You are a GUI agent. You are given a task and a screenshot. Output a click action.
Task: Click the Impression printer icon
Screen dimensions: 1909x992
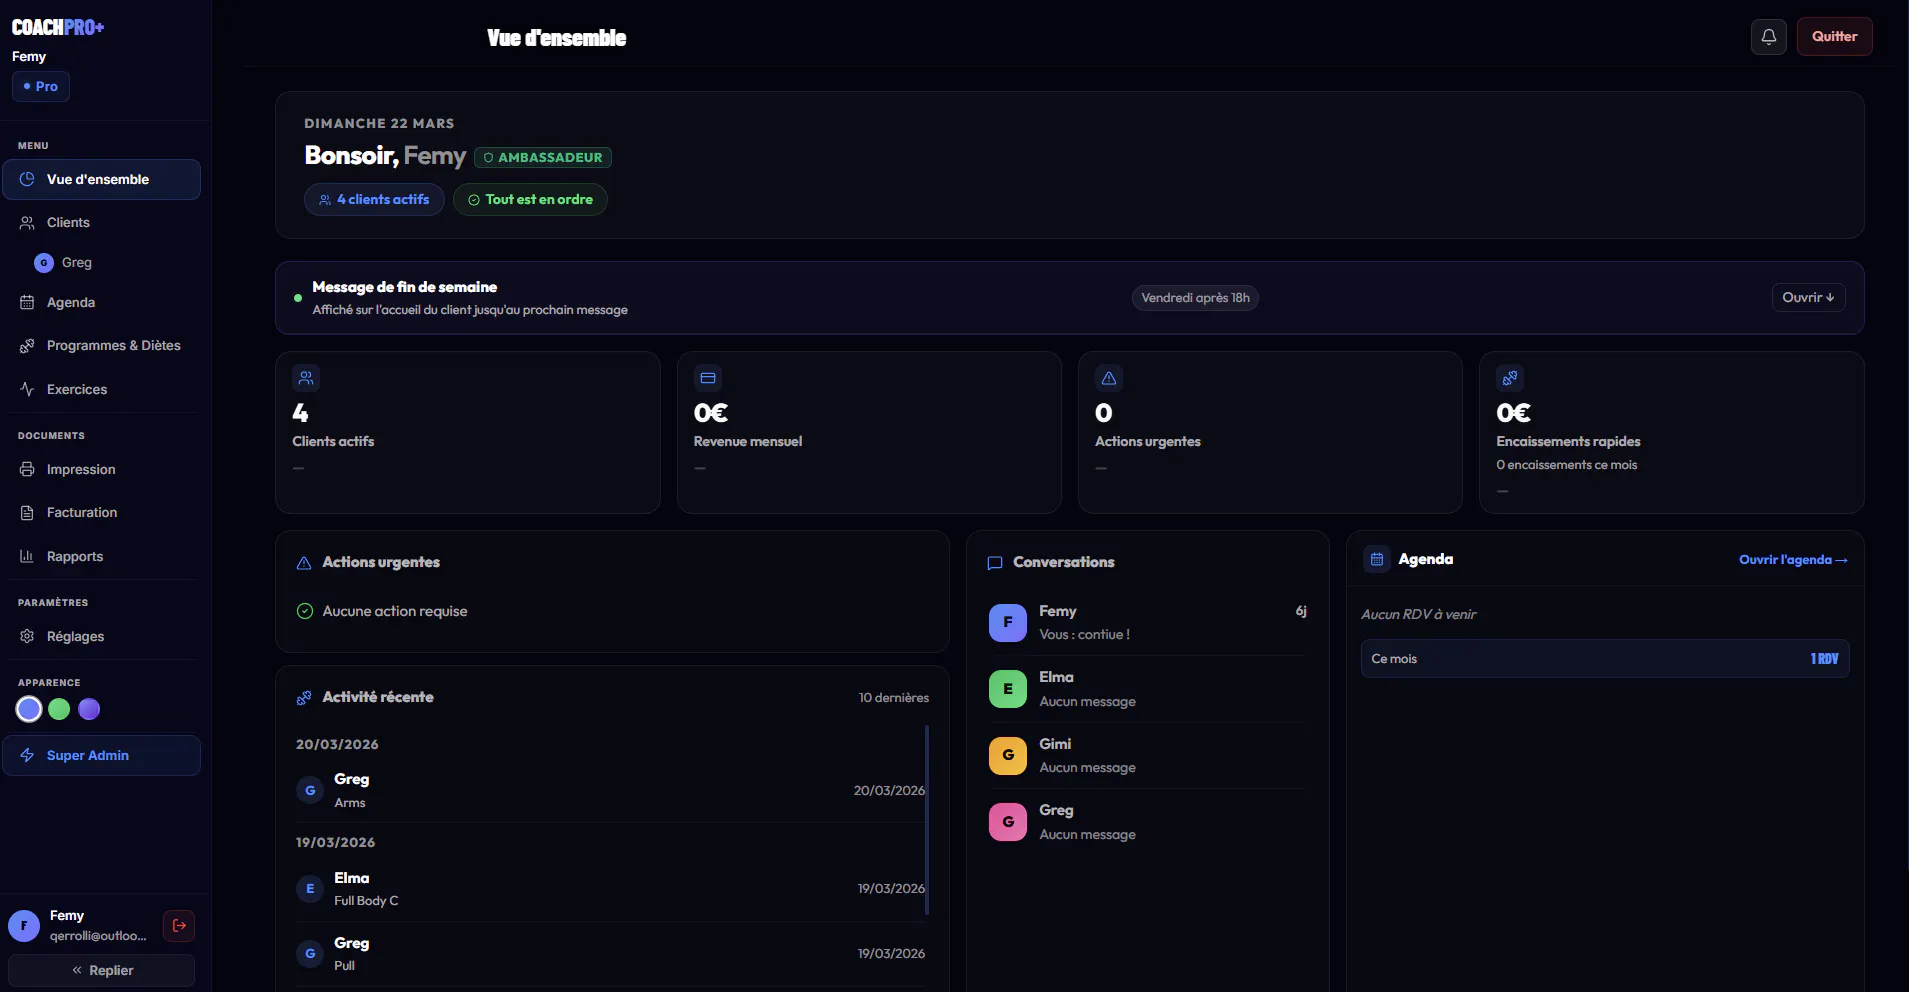[x=27, y=470]
